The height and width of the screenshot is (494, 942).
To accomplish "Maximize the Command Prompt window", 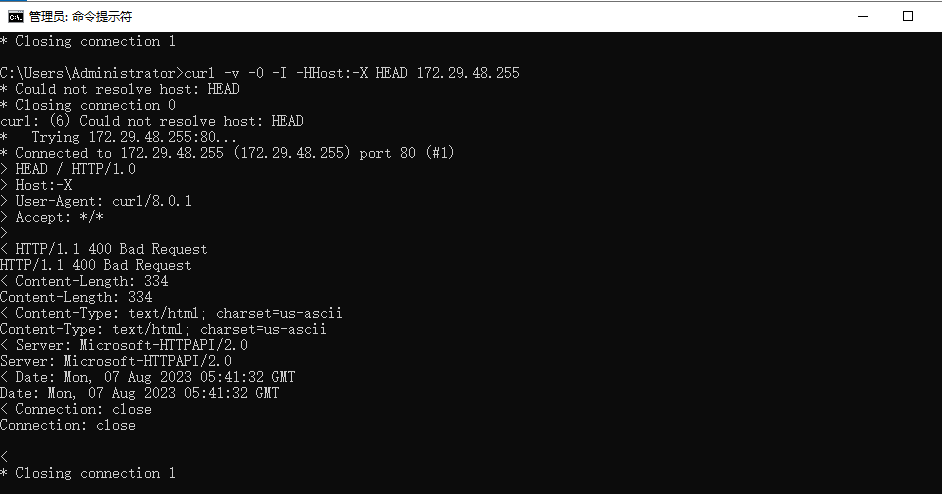I will [908, 16].
